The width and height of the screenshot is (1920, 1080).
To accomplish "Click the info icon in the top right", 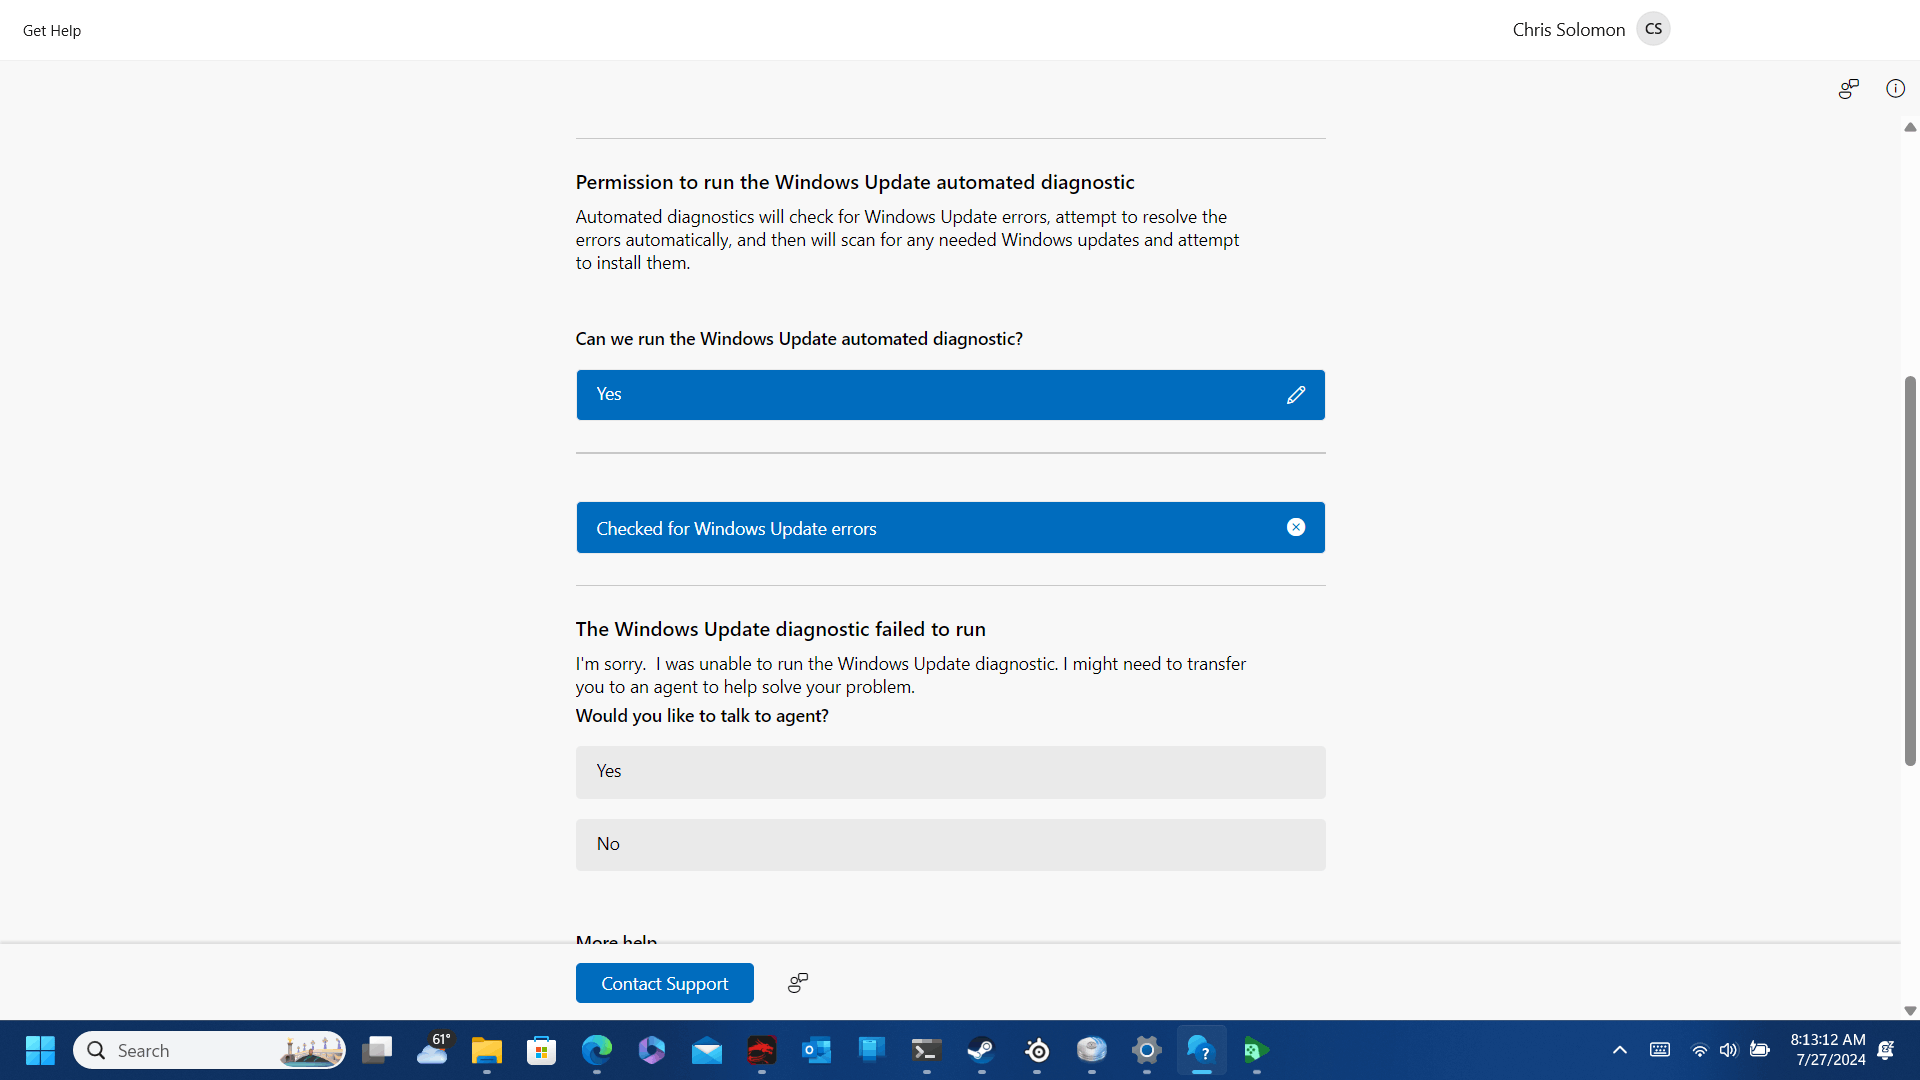I will point(1895,89).
